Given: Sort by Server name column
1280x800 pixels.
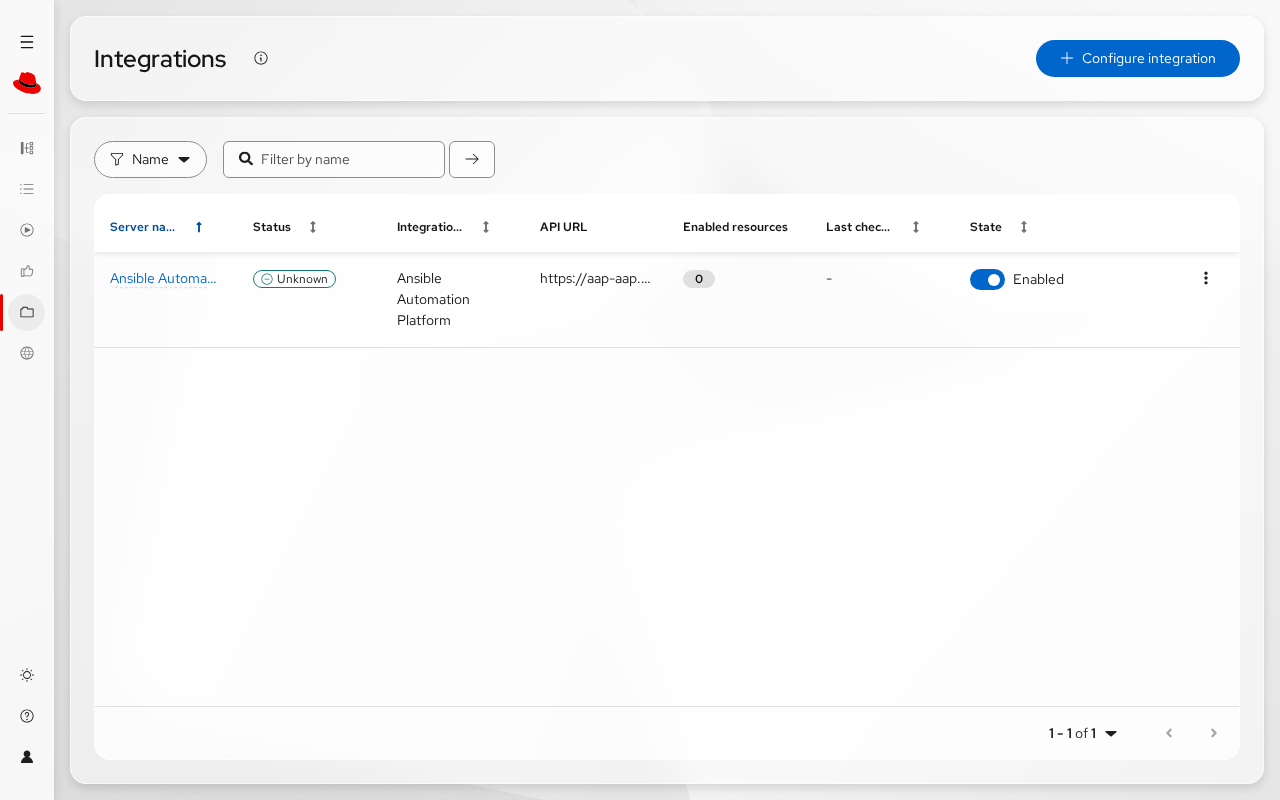Looking at the screenshot, I should click(x=156, y=227).
